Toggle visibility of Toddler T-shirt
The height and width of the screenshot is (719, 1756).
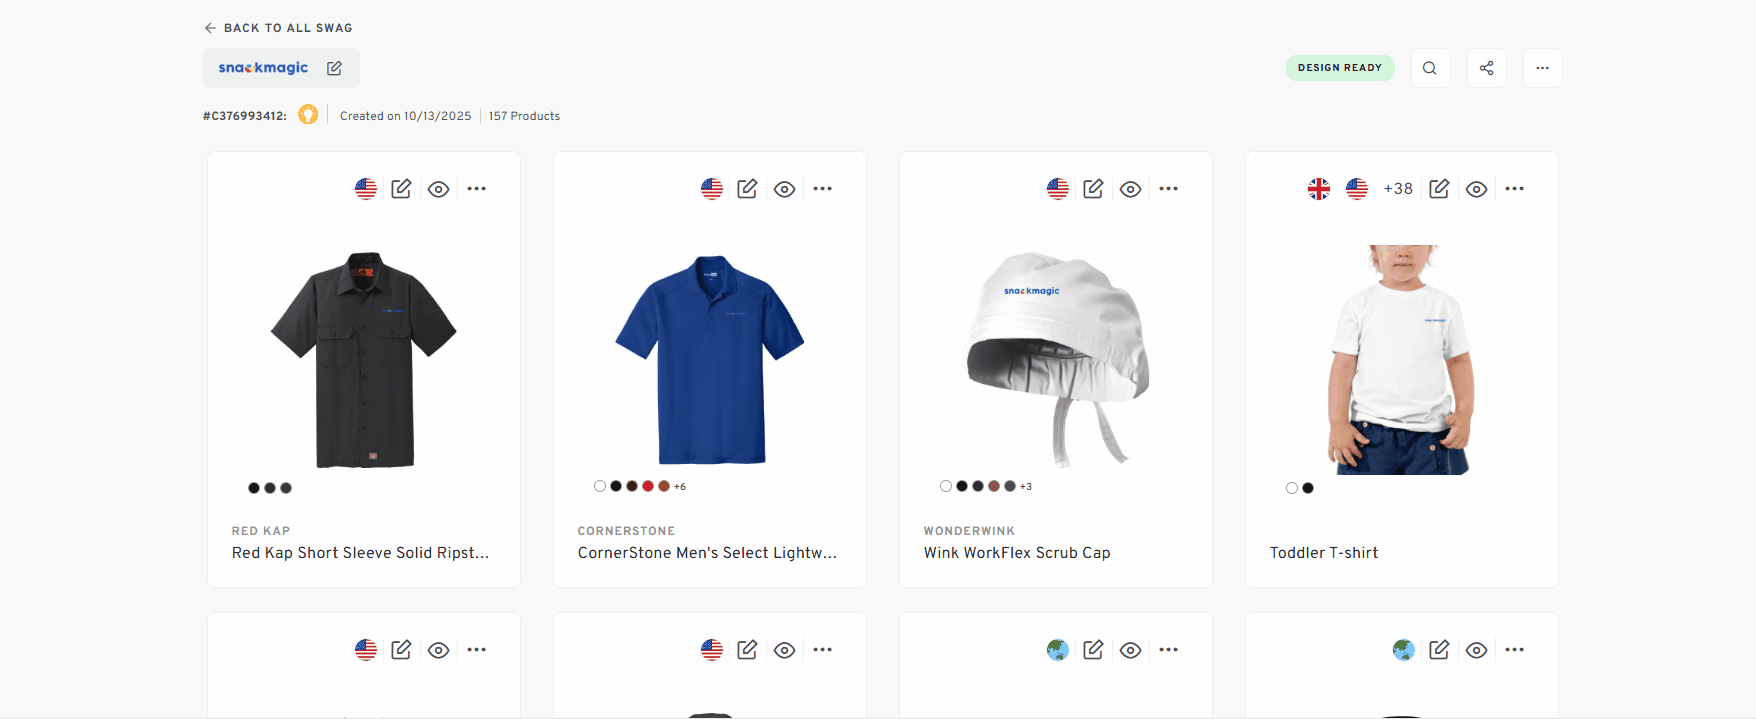point(1476,189)
